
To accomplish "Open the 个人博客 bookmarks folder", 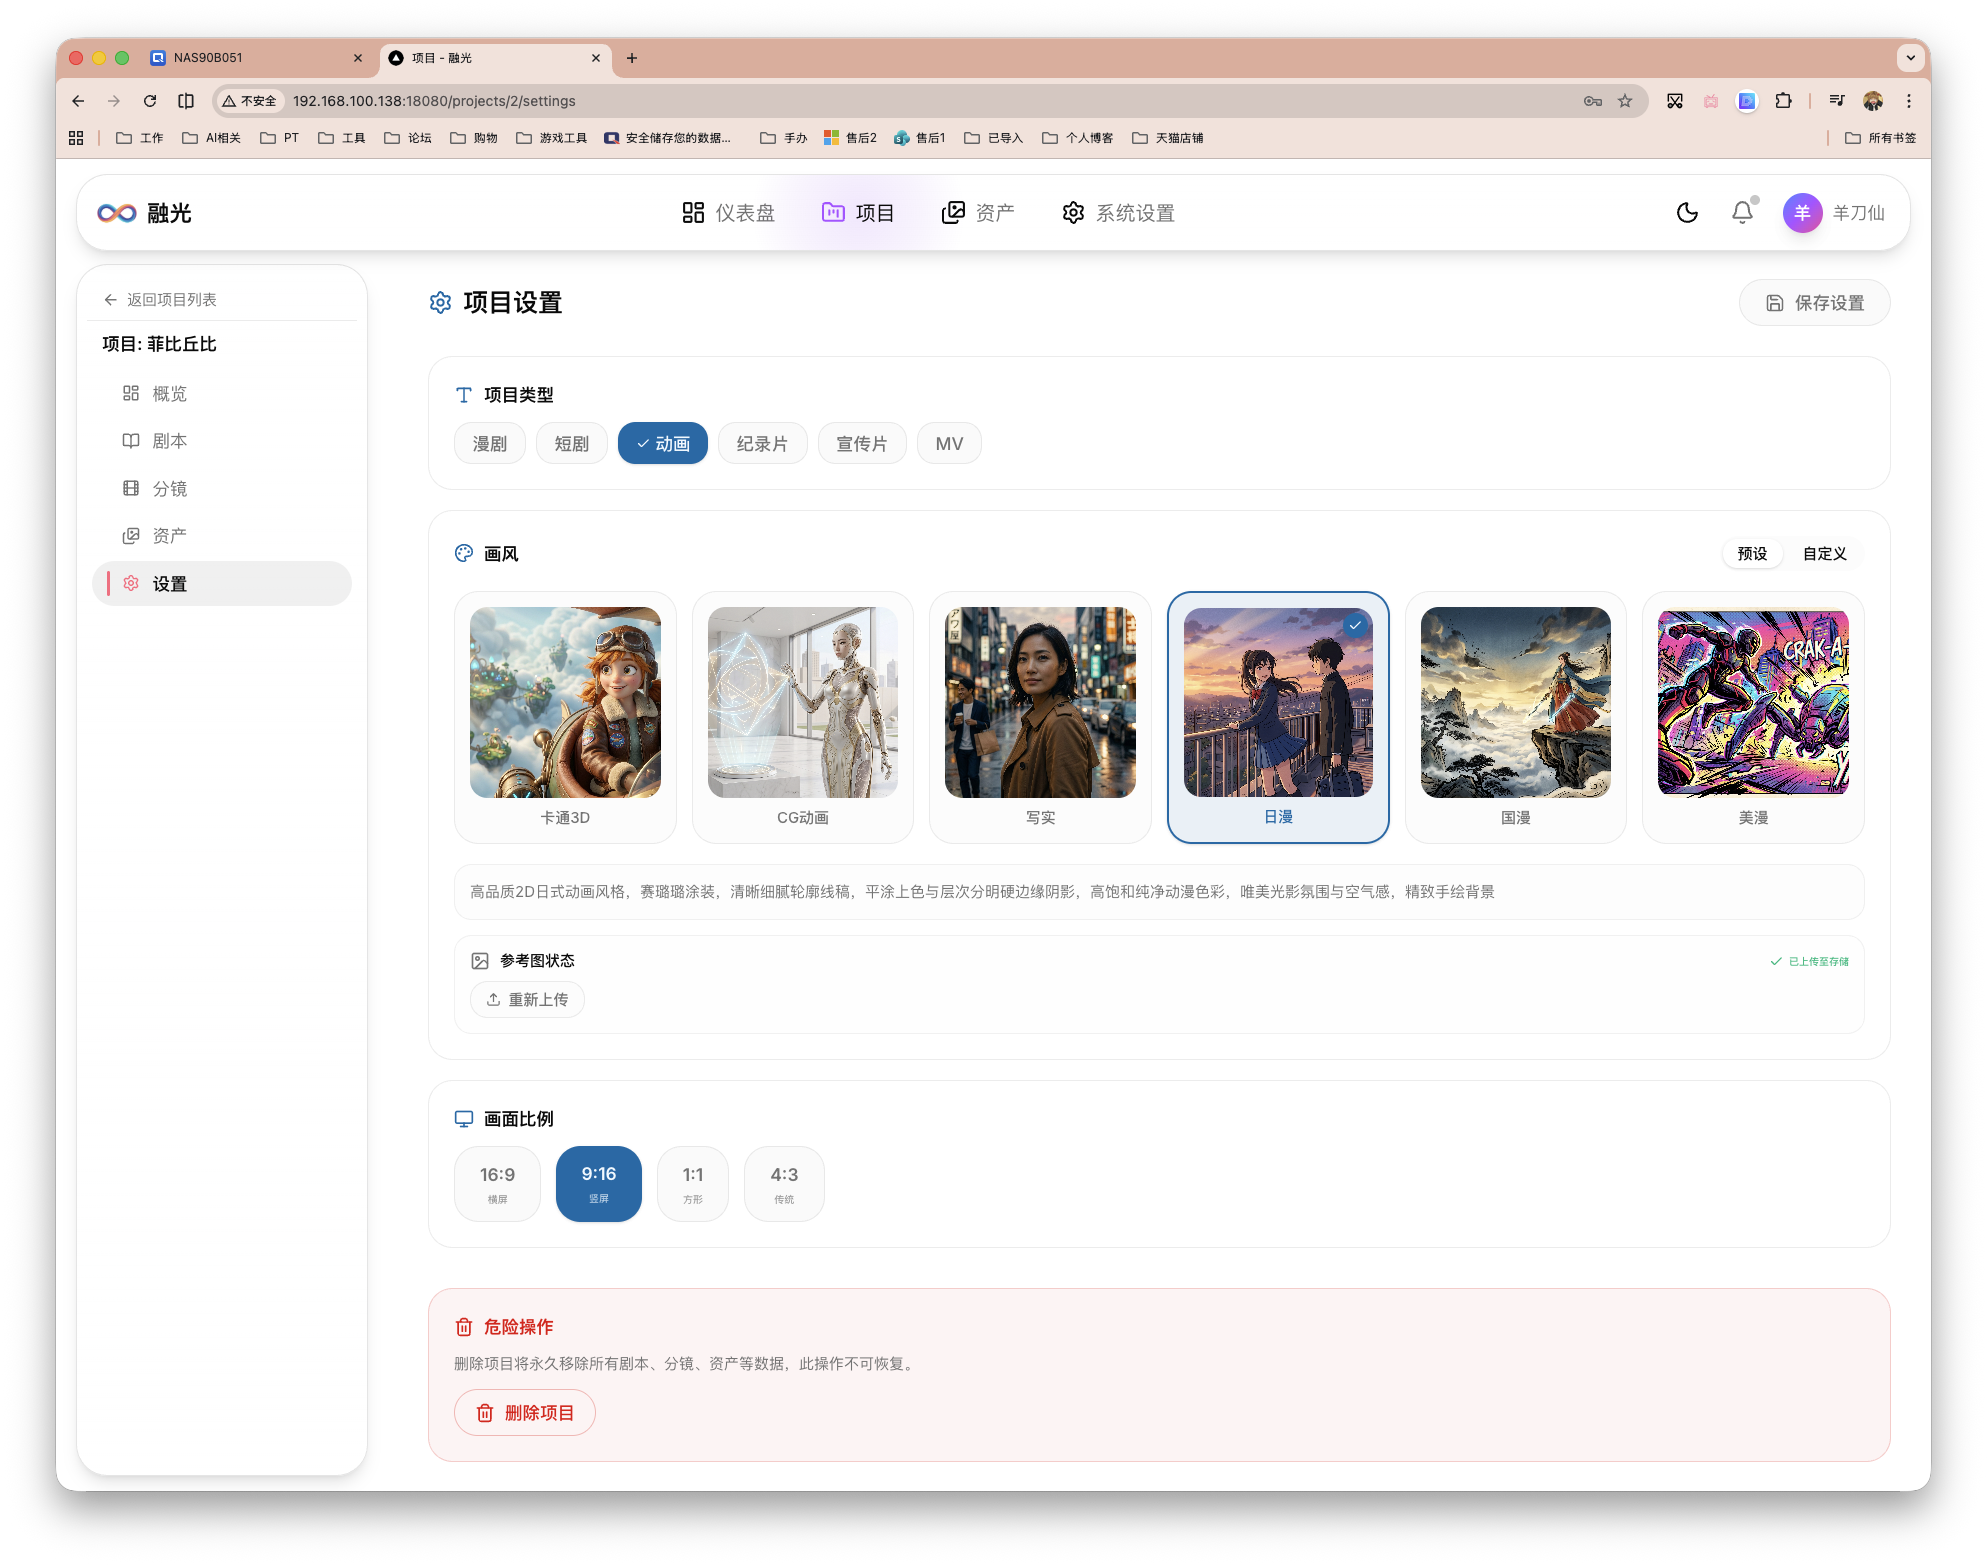I will 1078,138.
